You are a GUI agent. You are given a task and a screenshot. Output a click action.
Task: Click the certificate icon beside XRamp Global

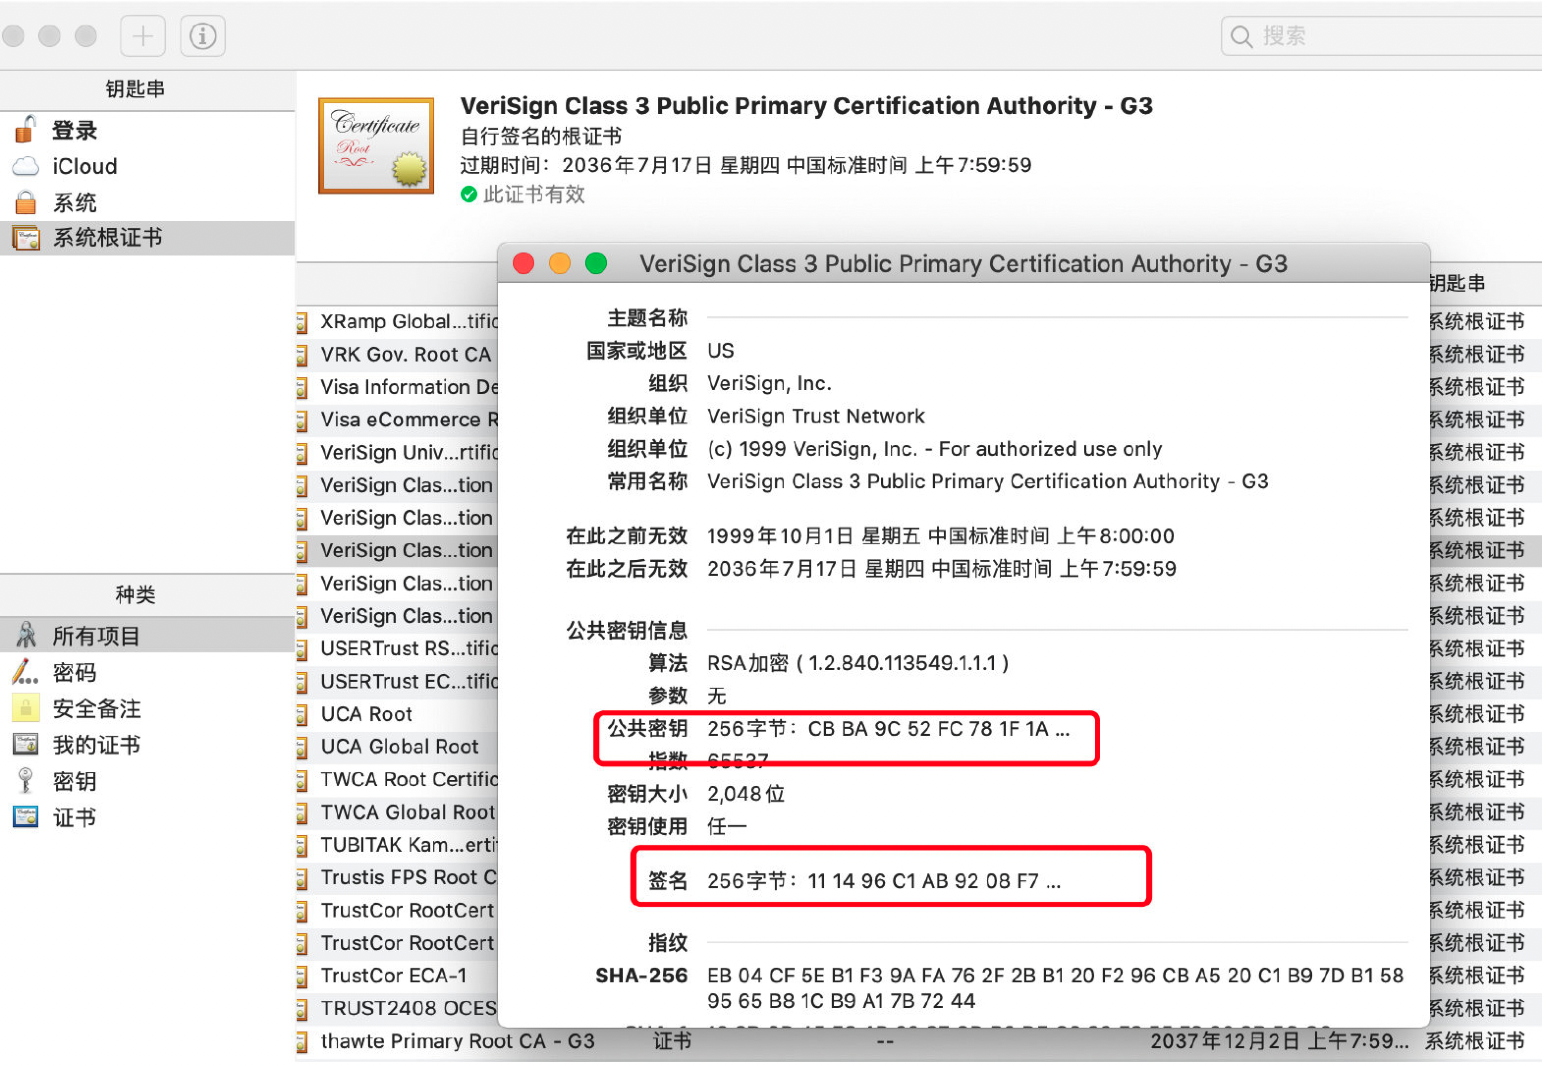click(301, 323)
